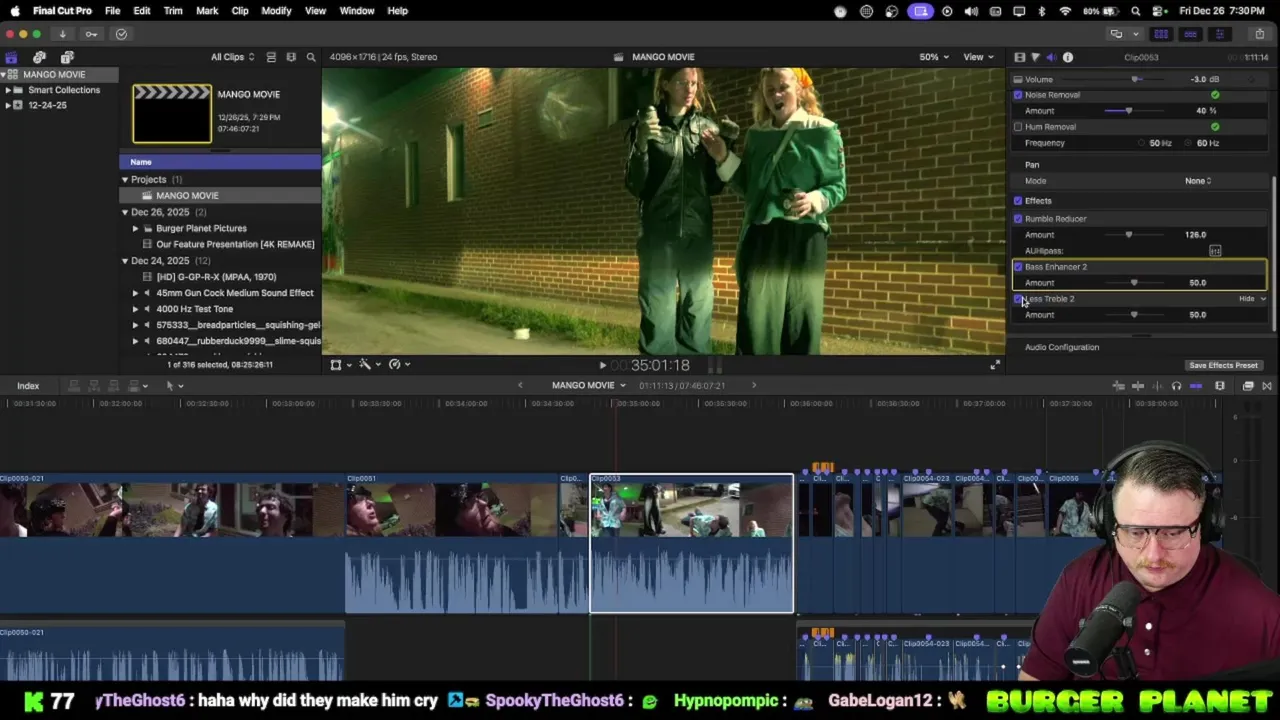This screenshot has width=1280, height=720.
Task: Click the Share export icon
Action: click(1259, 34)
